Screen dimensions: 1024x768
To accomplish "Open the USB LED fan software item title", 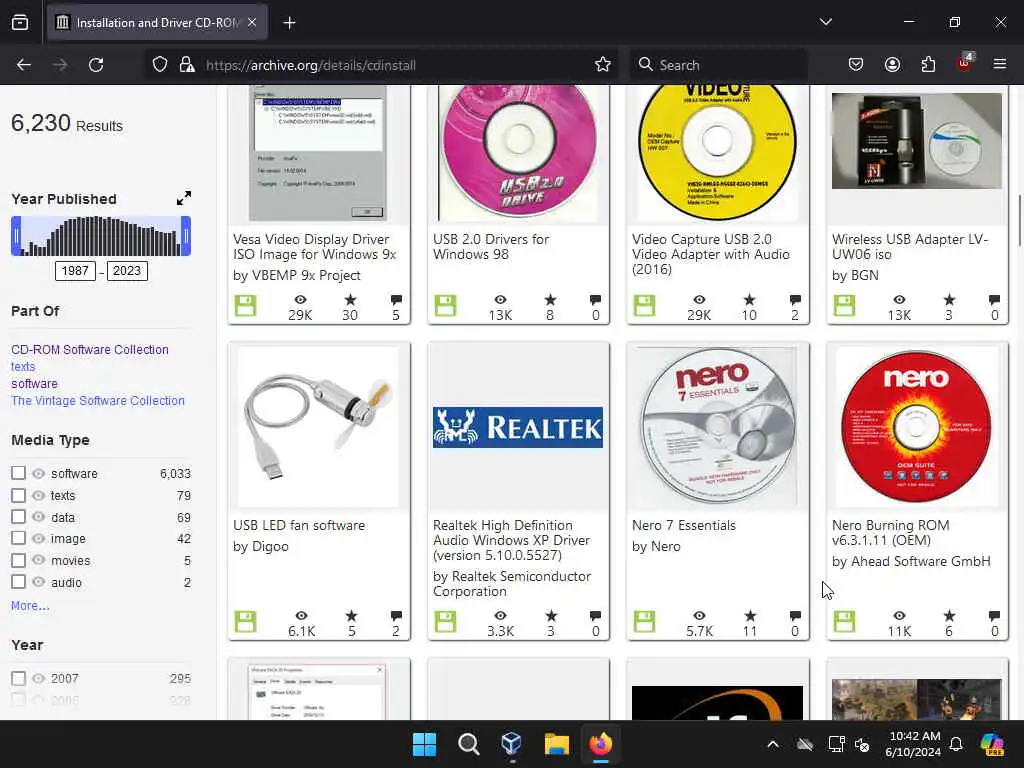I will [x=299, y=525].
